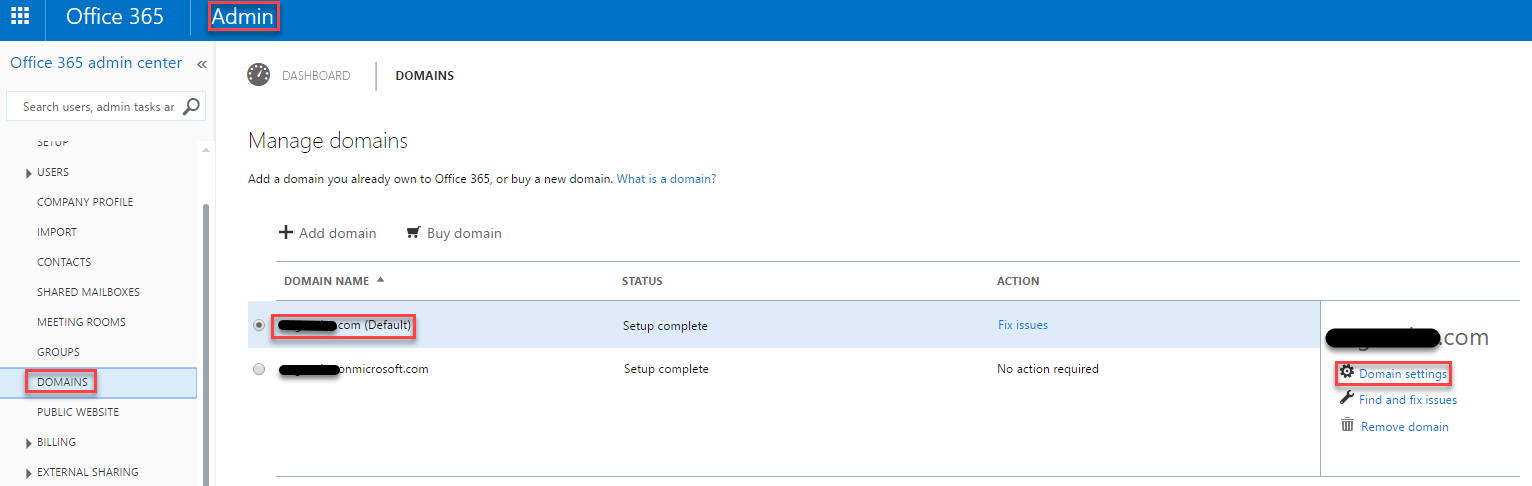This screenshot has width=1532, height=486.
Task: Expand the EXTERNAL SHARING tree node
Action: point(29,473)
